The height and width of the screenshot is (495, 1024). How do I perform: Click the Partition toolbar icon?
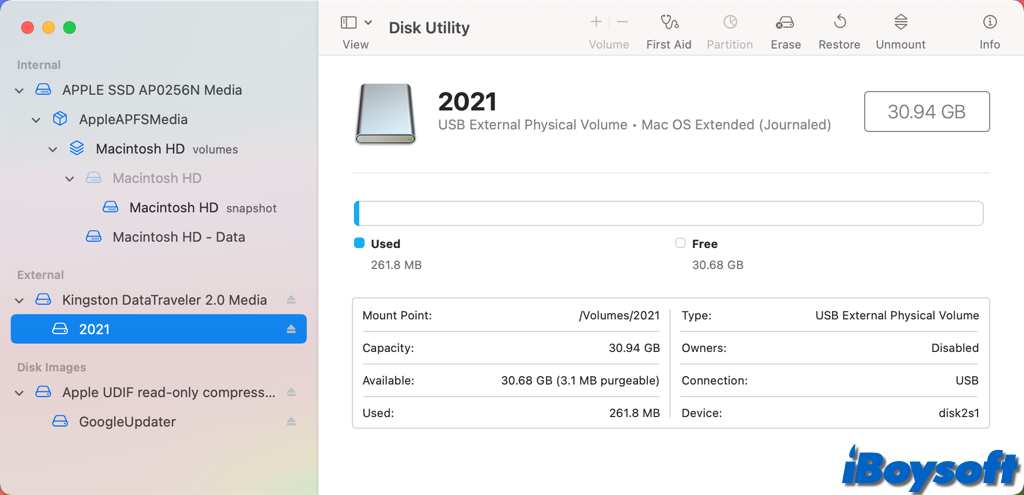pyautogui.click(x=729, y=22)
